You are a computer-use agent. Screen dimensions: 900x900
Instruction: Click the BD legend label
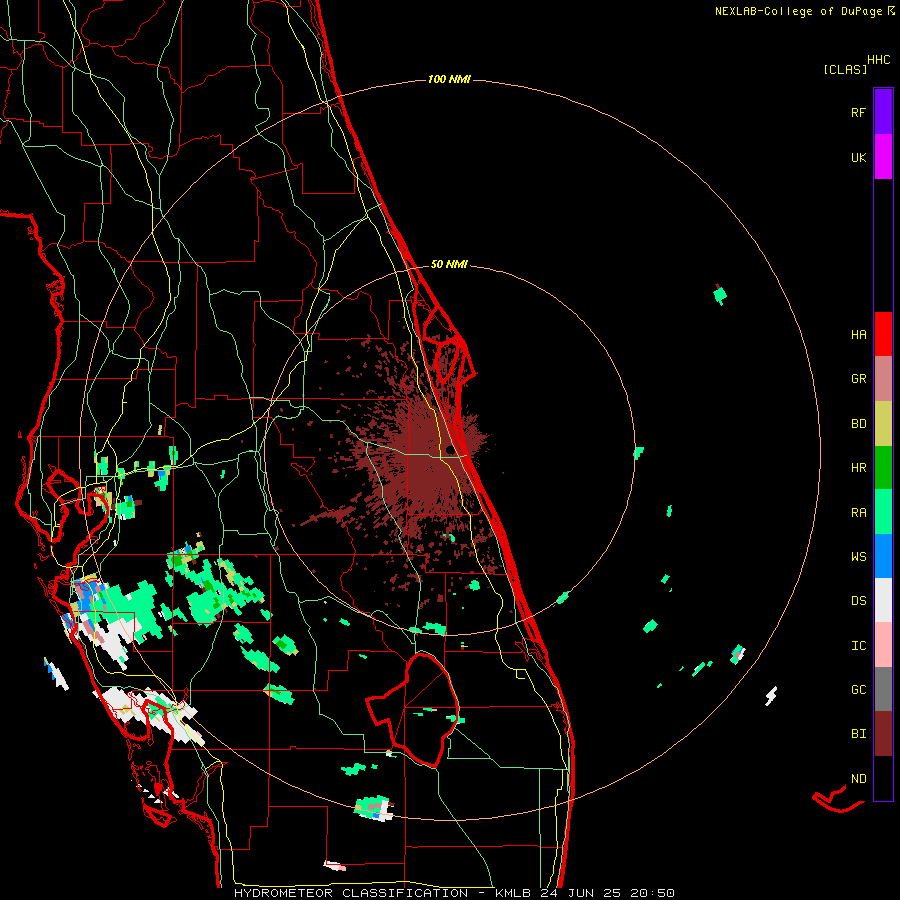pyautogui.click(x=858, y=424)
